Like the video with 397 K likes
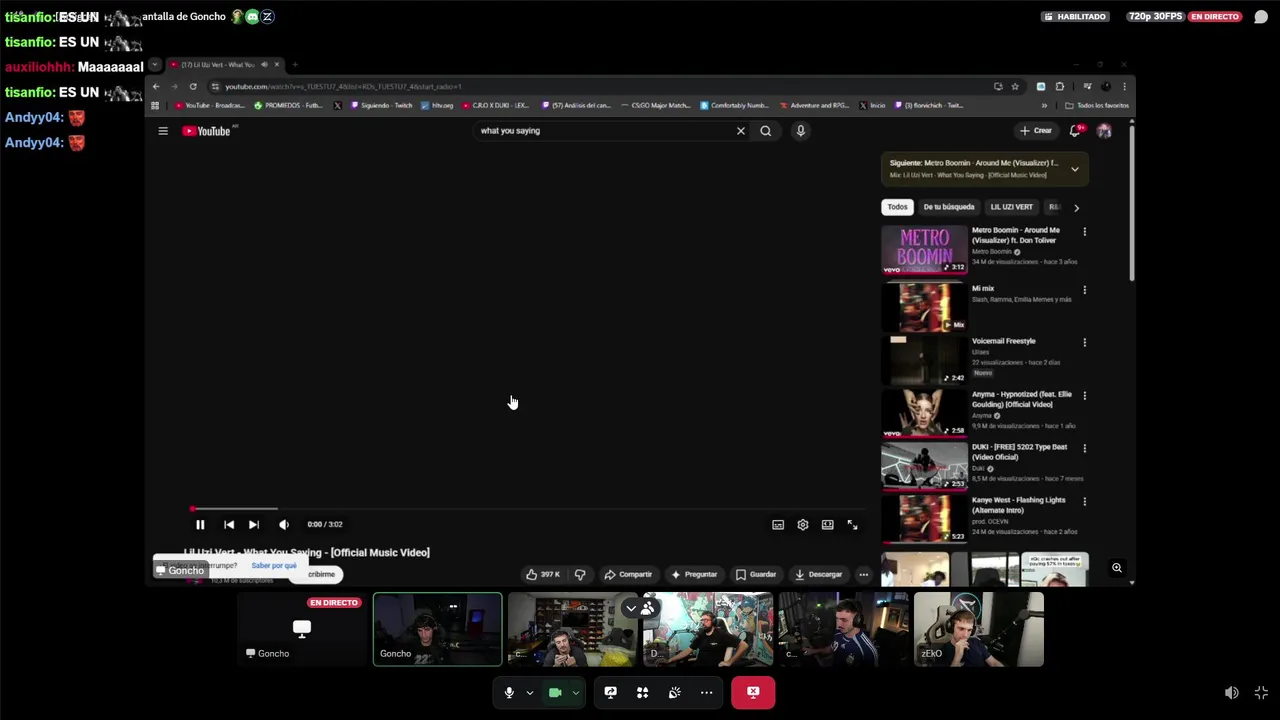Screen dimensions: 1280x720 [543, 574]
